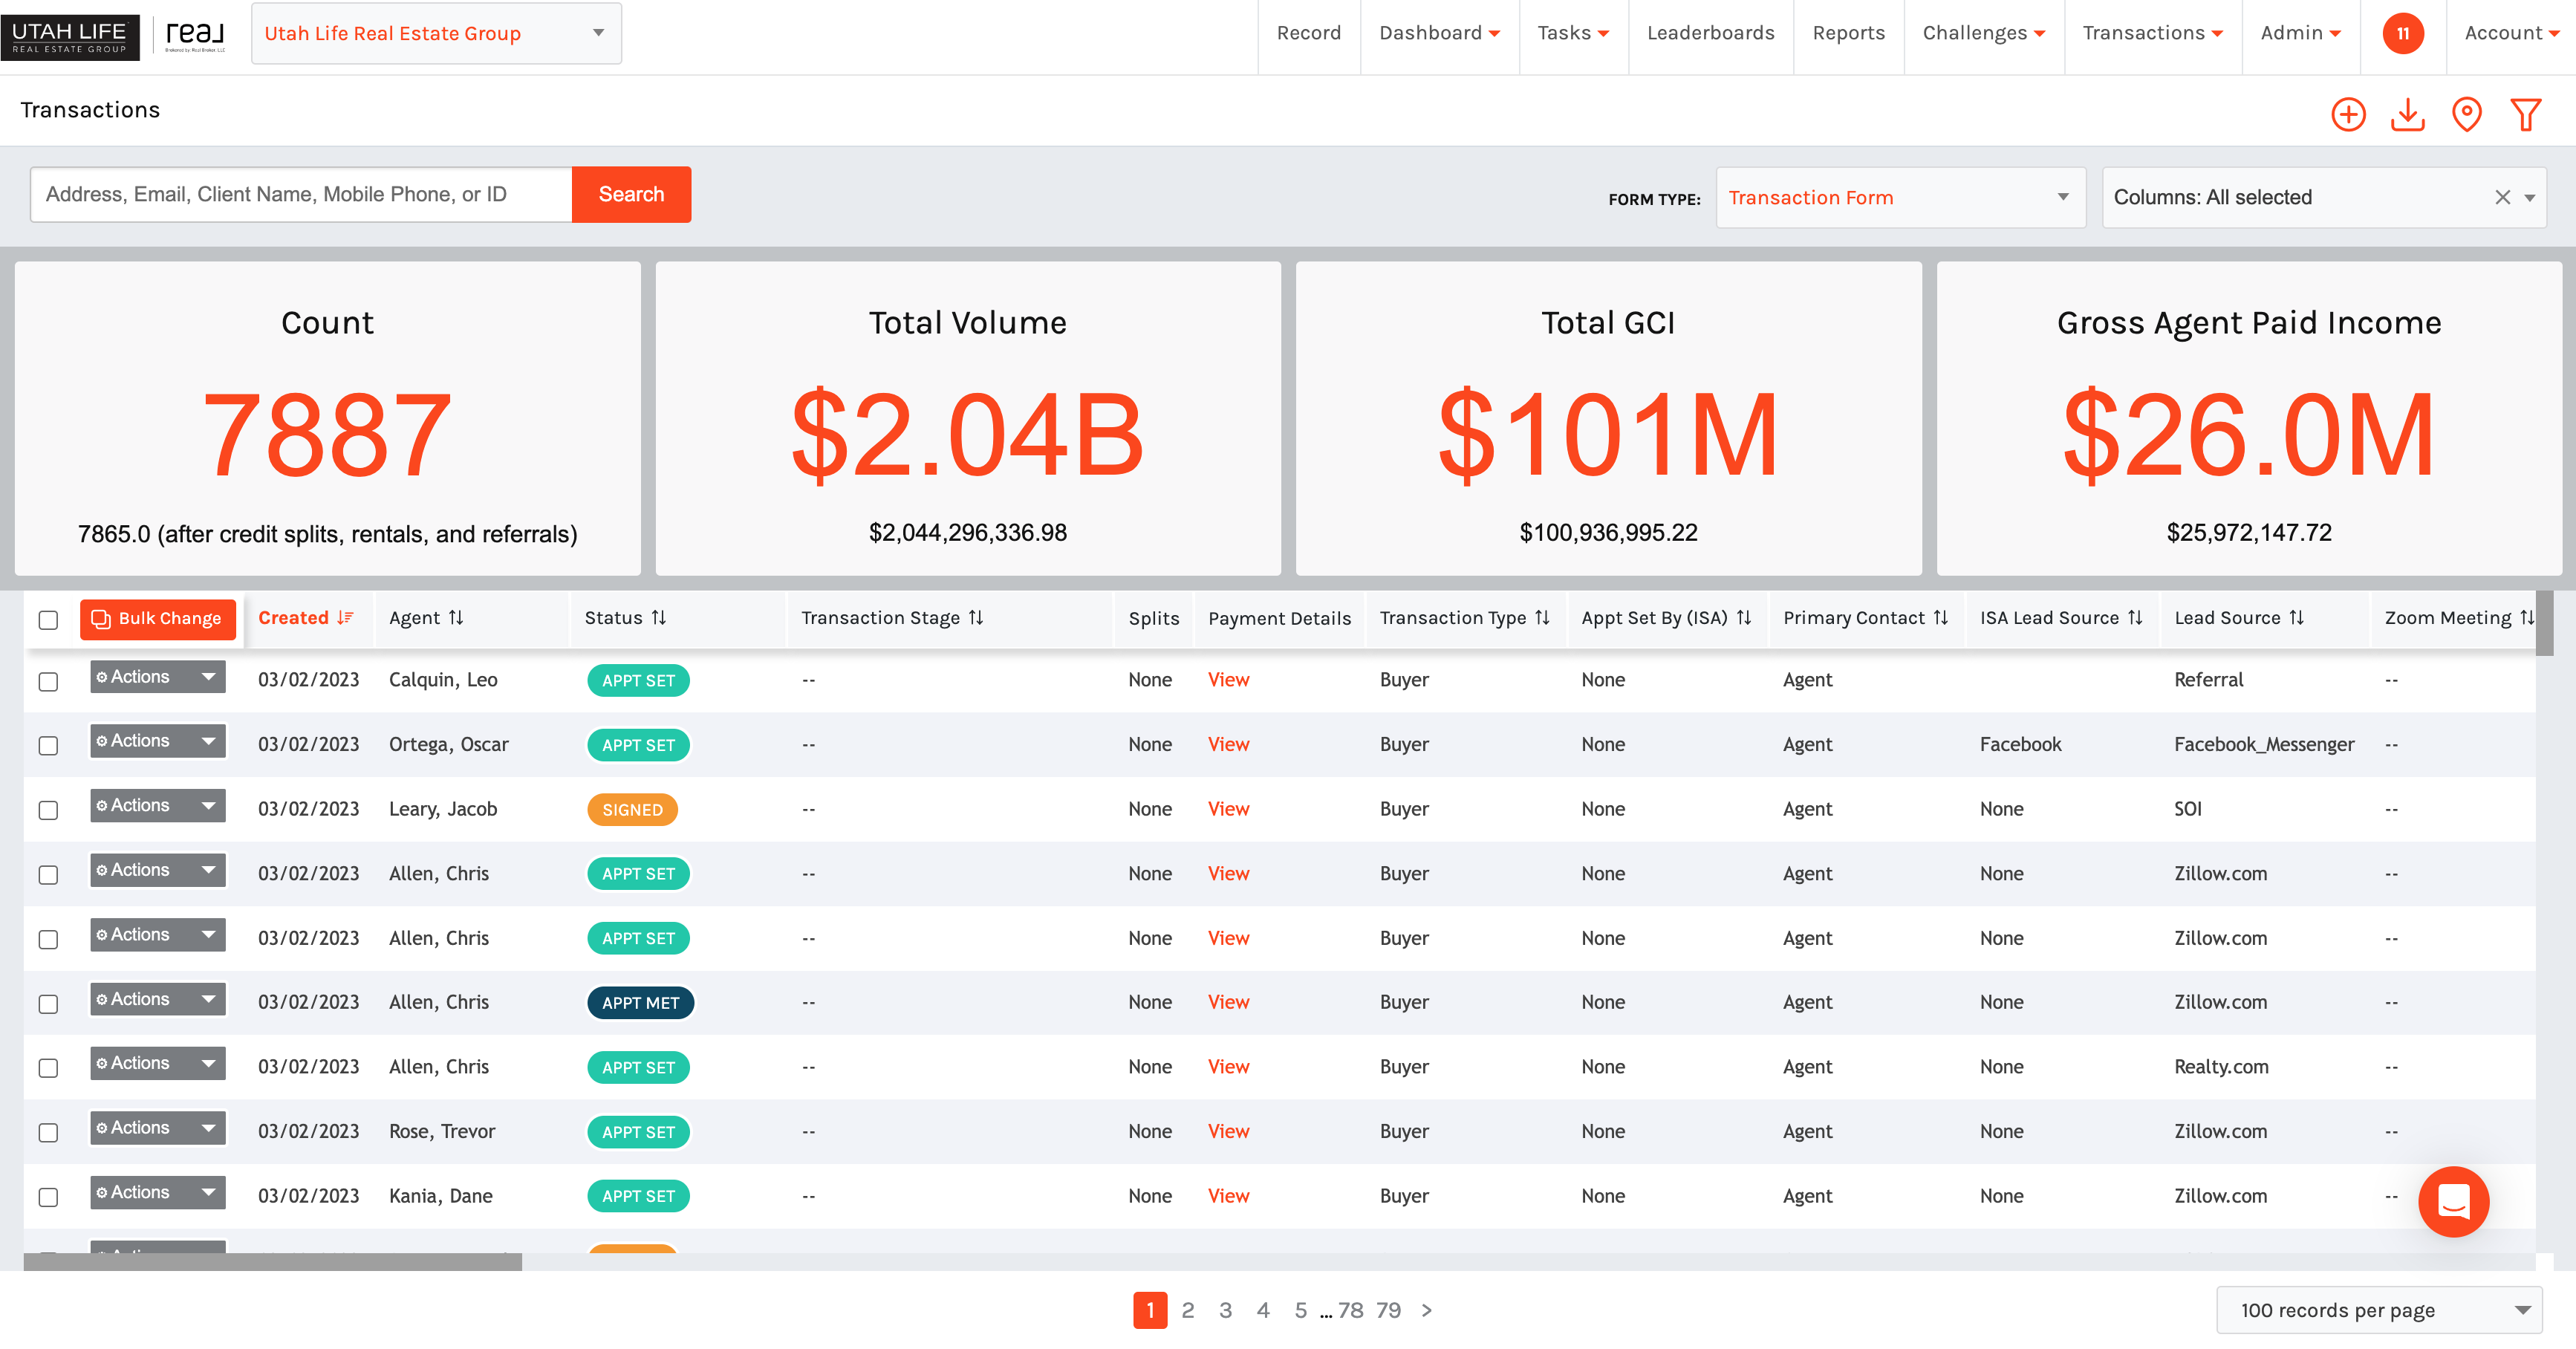The height and width of the screenshot is (1349, 2576).
Task: Open the Transaction Form type dropdown
Action: coord(1899,197)
